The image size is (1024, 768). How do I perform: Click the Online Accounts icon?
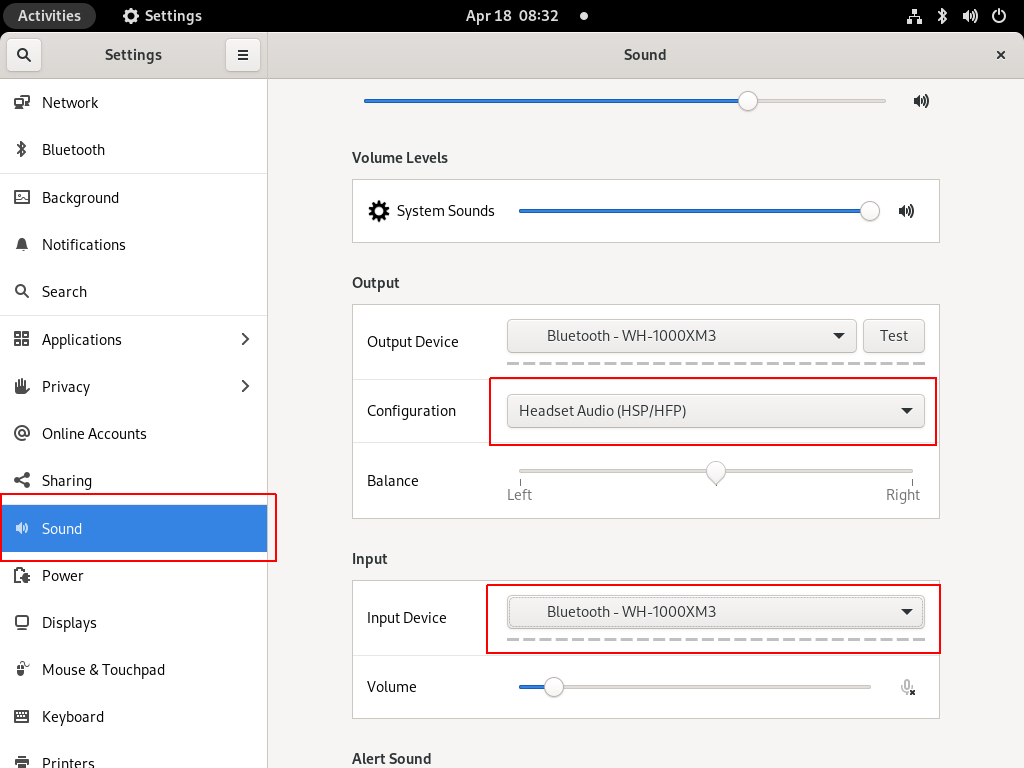tap(22, 434)
